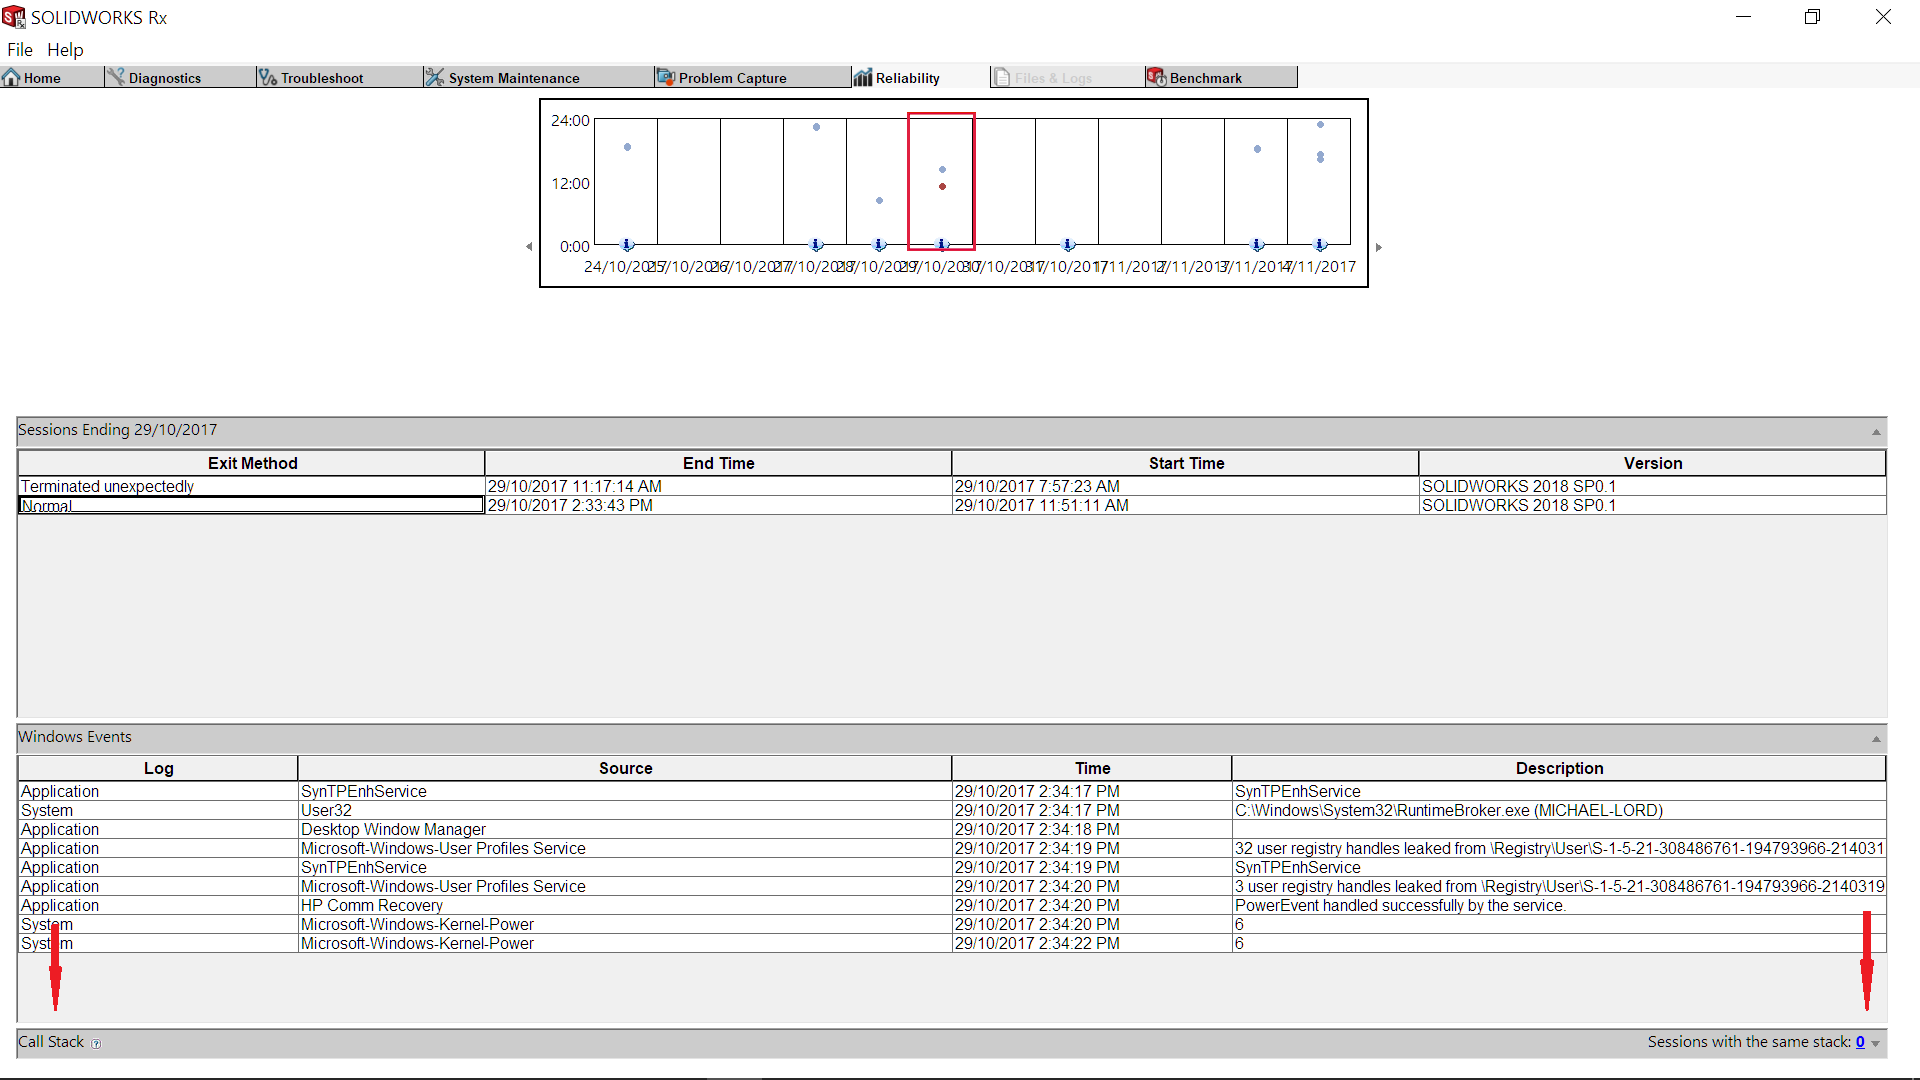
Task: Click the Troubleshoot tab icon
Action: coord(267,77)
